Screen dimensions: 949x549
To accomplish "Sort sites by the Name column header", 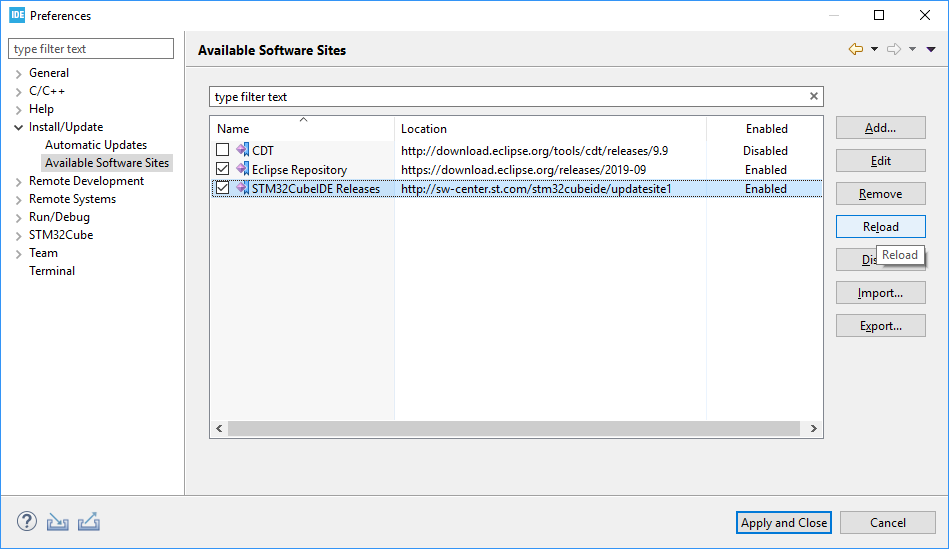I will (303, 128).
